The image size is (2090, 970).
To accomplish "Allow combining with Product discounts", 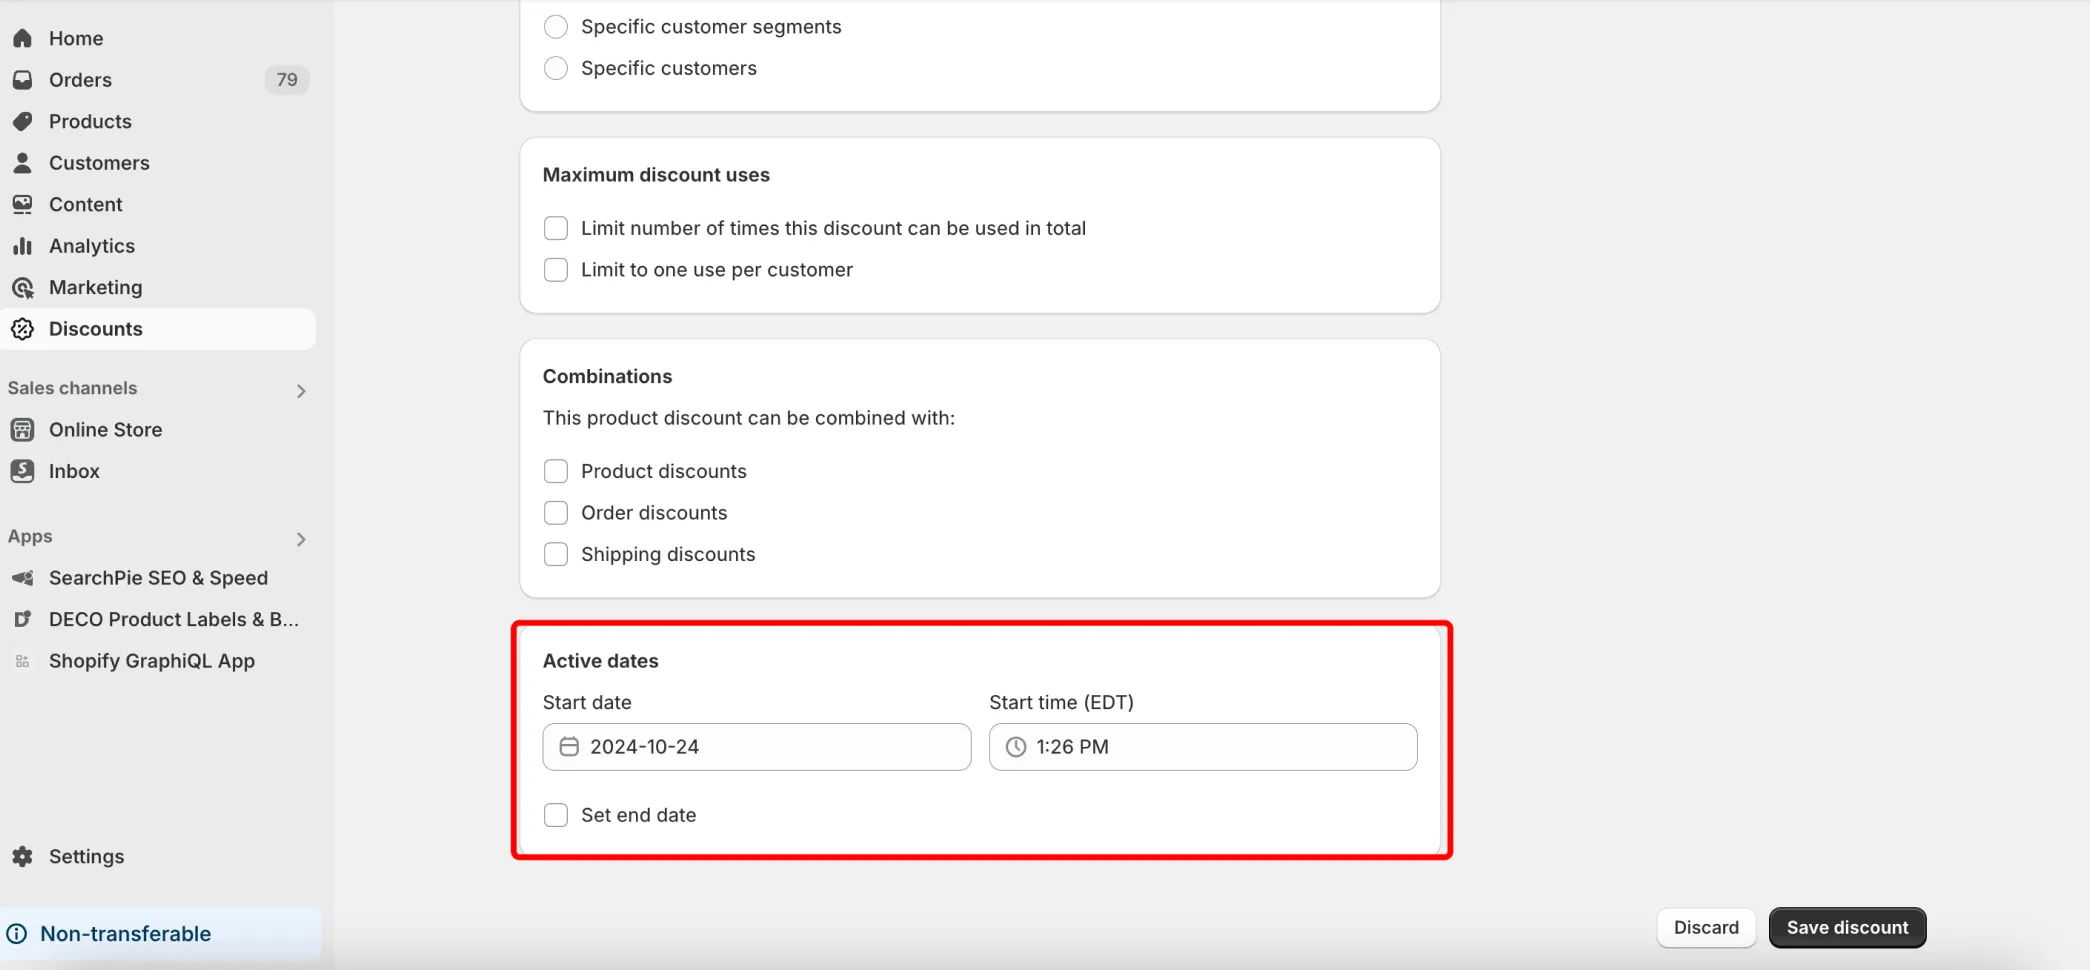I will [x=556, y=471].
